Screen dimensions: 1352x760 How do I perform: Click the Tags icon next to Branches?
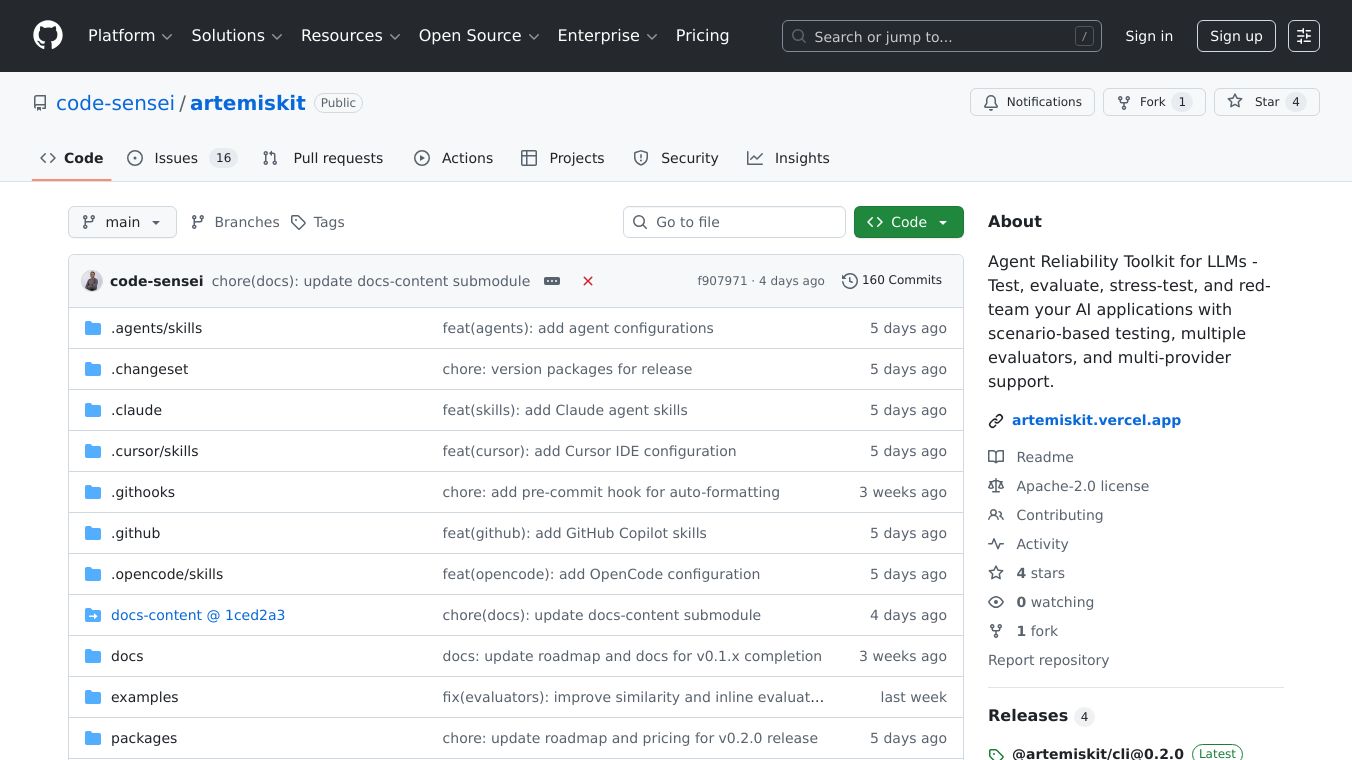click(x=300, y=222)
